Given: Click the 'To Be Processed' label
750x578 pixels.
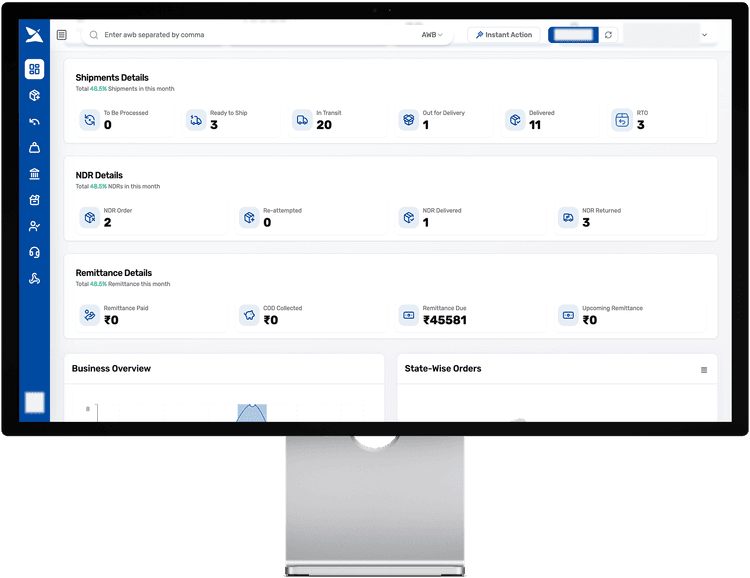Looking at the screenshot, I should 126,113.
